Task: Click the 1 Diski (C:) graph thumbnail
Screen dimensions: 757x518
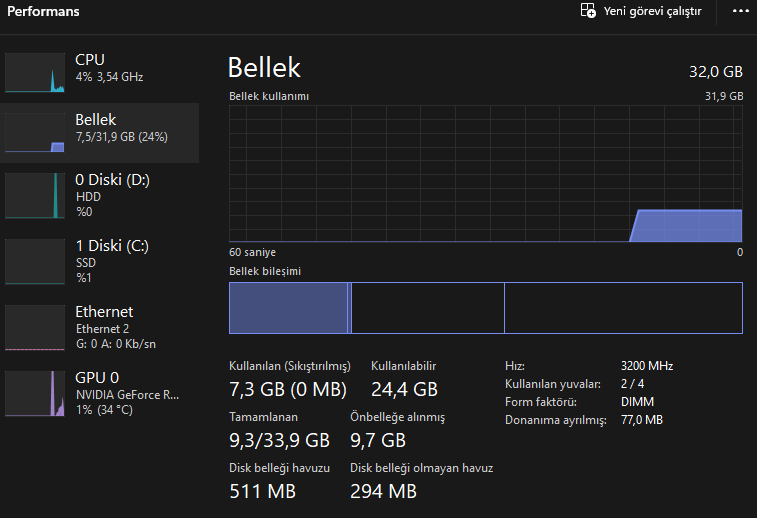Action: [34, 261]
